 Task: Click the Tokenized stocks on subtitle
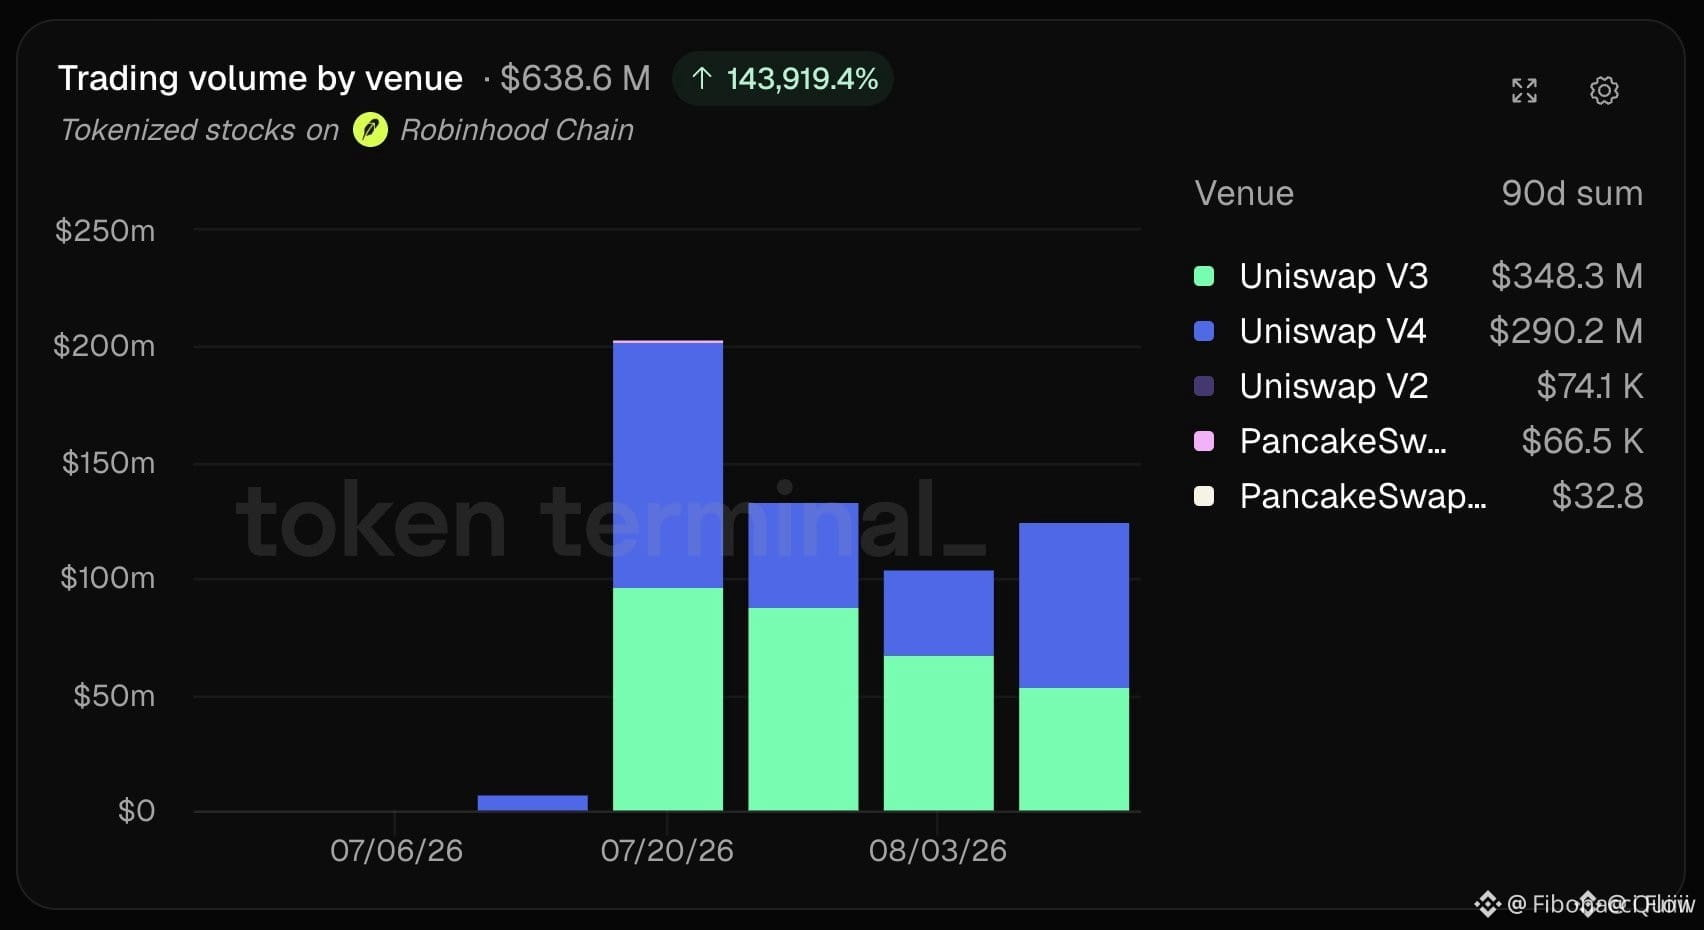(200, 130)
